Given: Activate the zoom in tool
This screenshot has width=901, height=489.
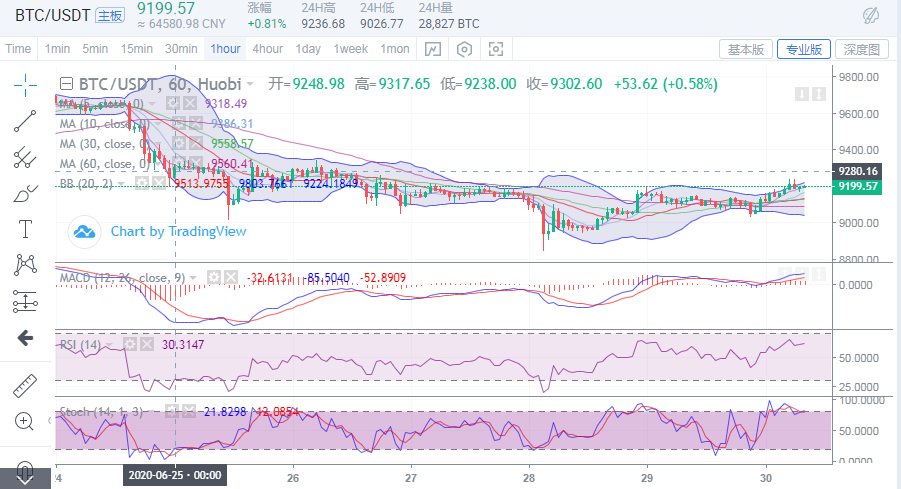Looking at the screenshot, I should (25, 421).
